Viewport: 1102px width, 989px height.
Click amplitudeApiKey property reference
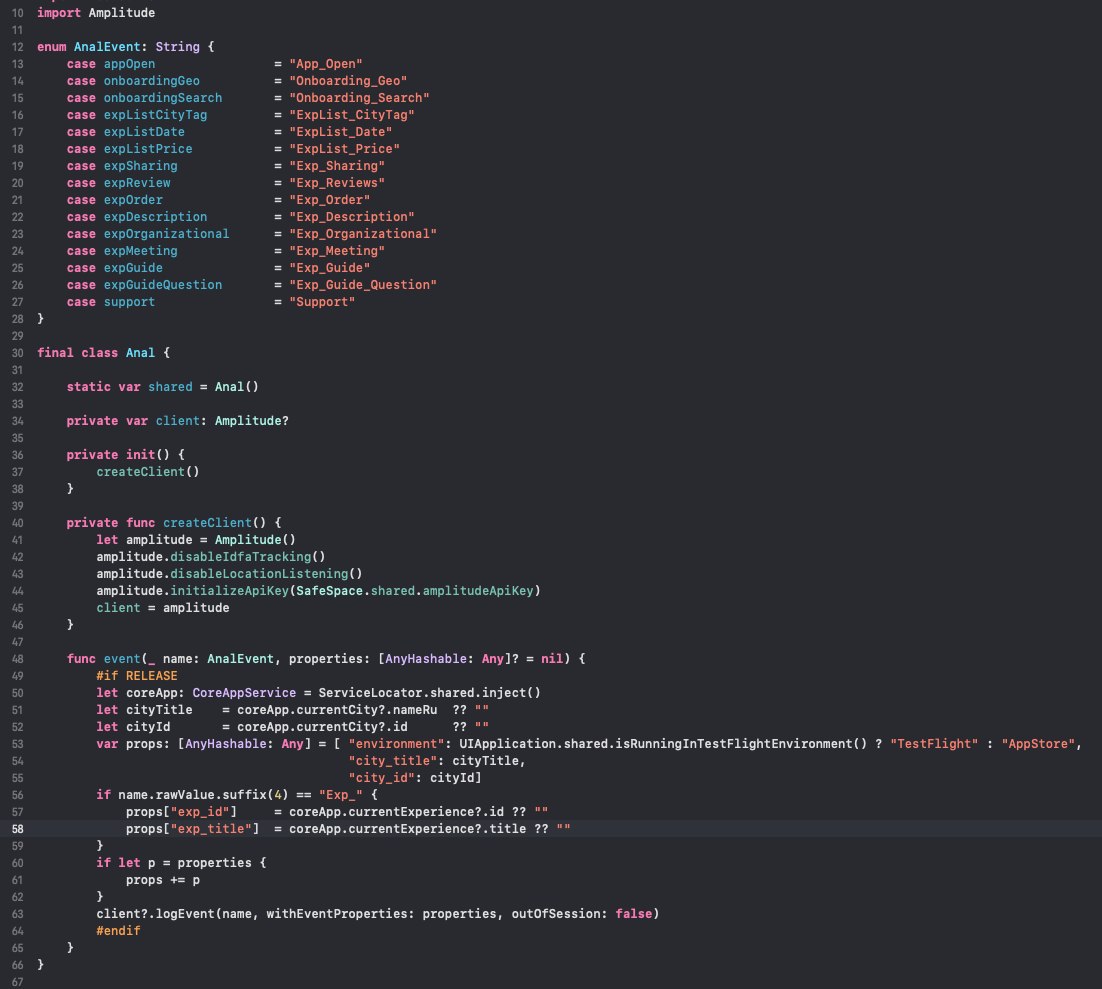(x=479, y=590)
